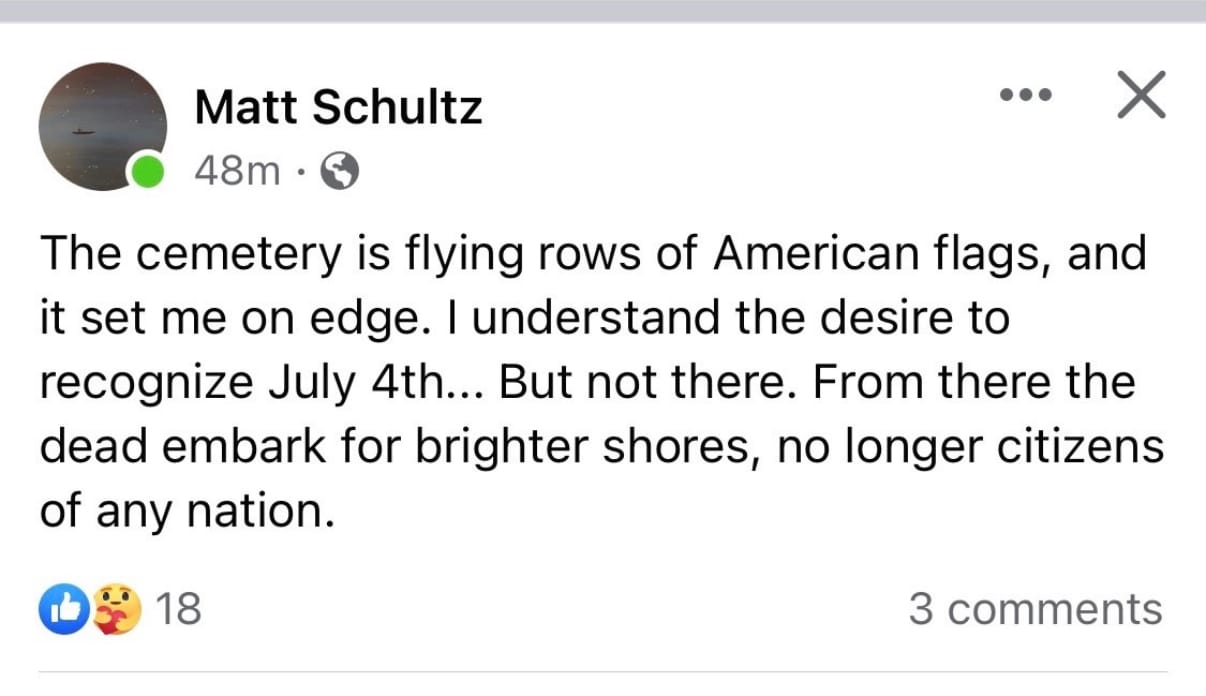Open the Matt Schultz profile name link
The width and height of the screenshot is (1206, 696).
click(338, 107)
